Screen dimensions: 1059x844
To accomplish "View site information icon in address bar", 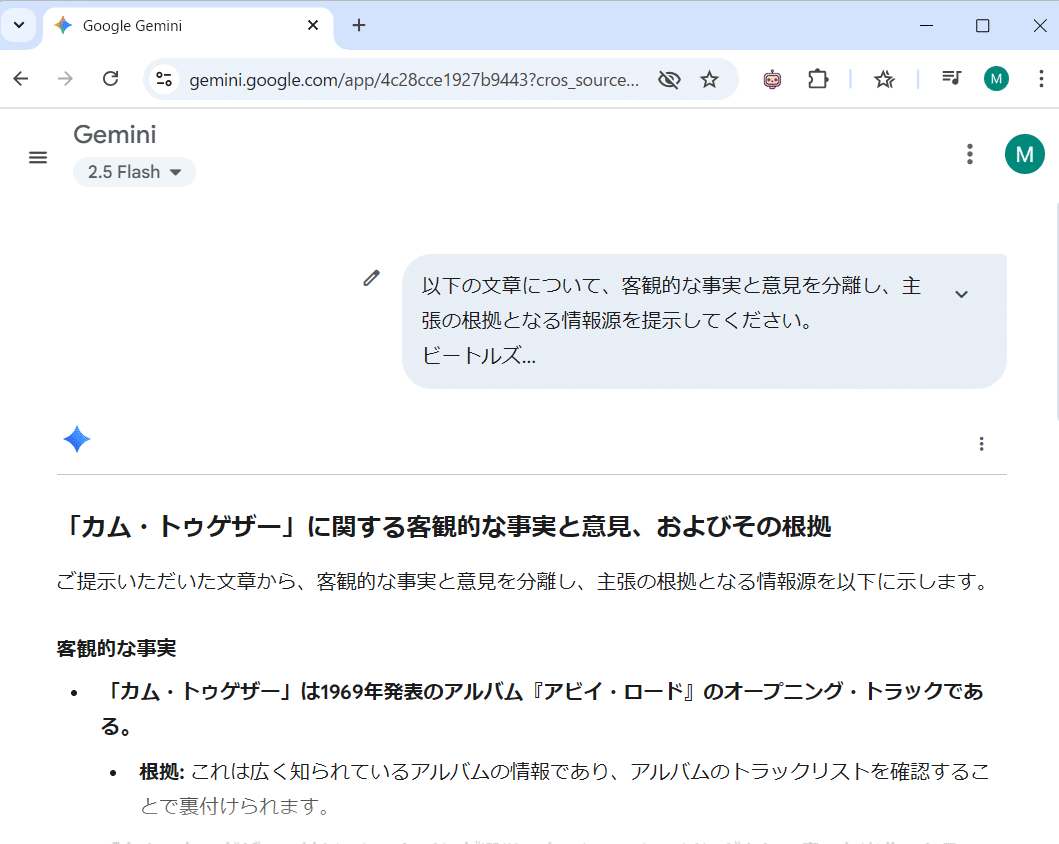I will coord(163,78).
